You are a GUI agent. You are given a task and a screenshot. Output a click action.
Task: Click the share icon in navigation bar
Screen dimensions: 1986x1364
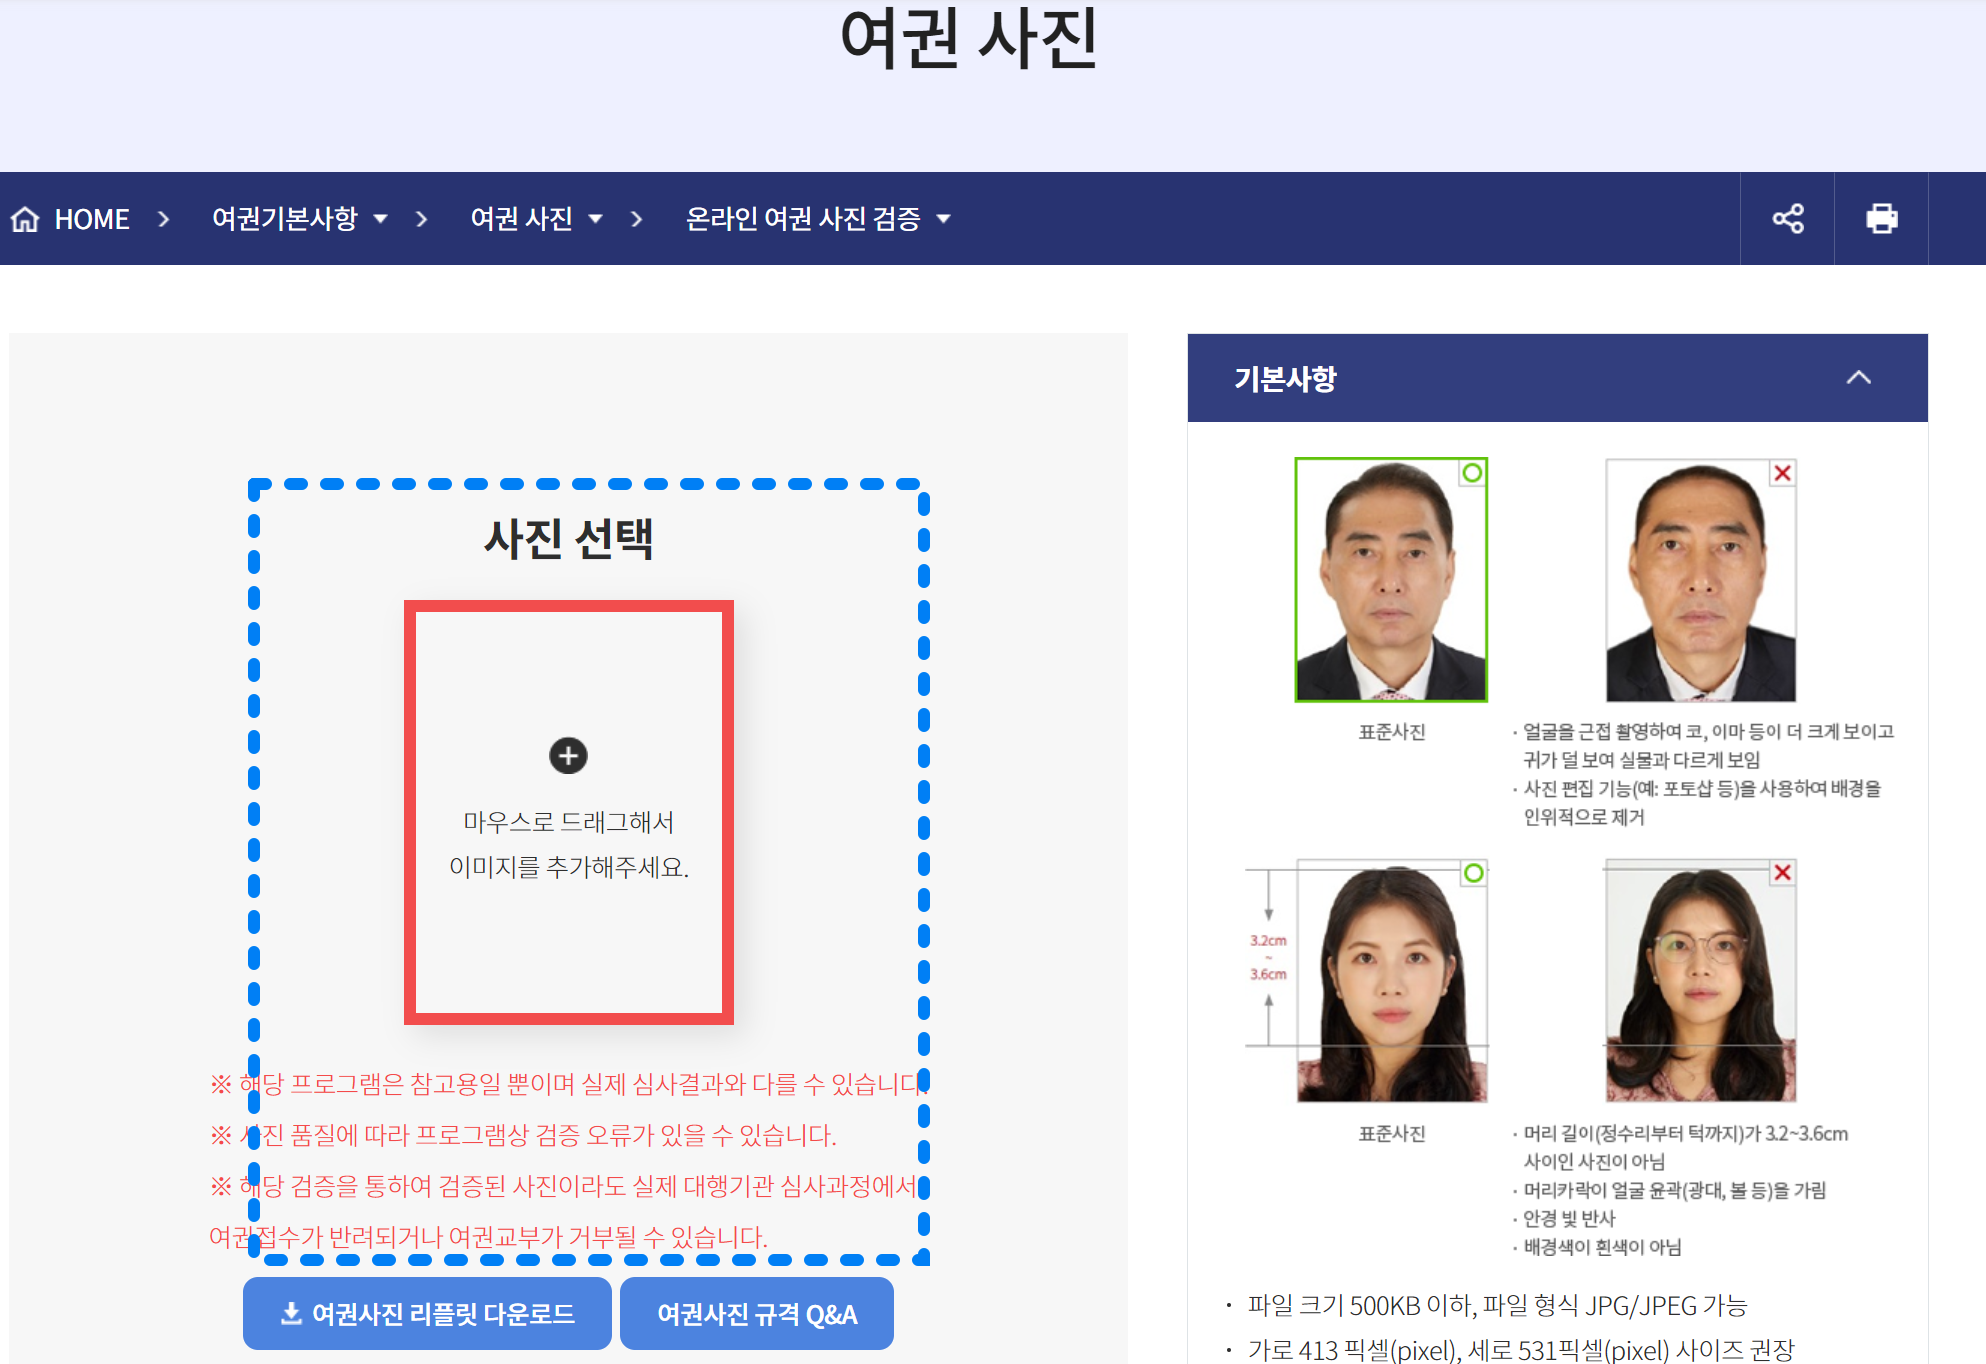click(x=1787, y=218)
